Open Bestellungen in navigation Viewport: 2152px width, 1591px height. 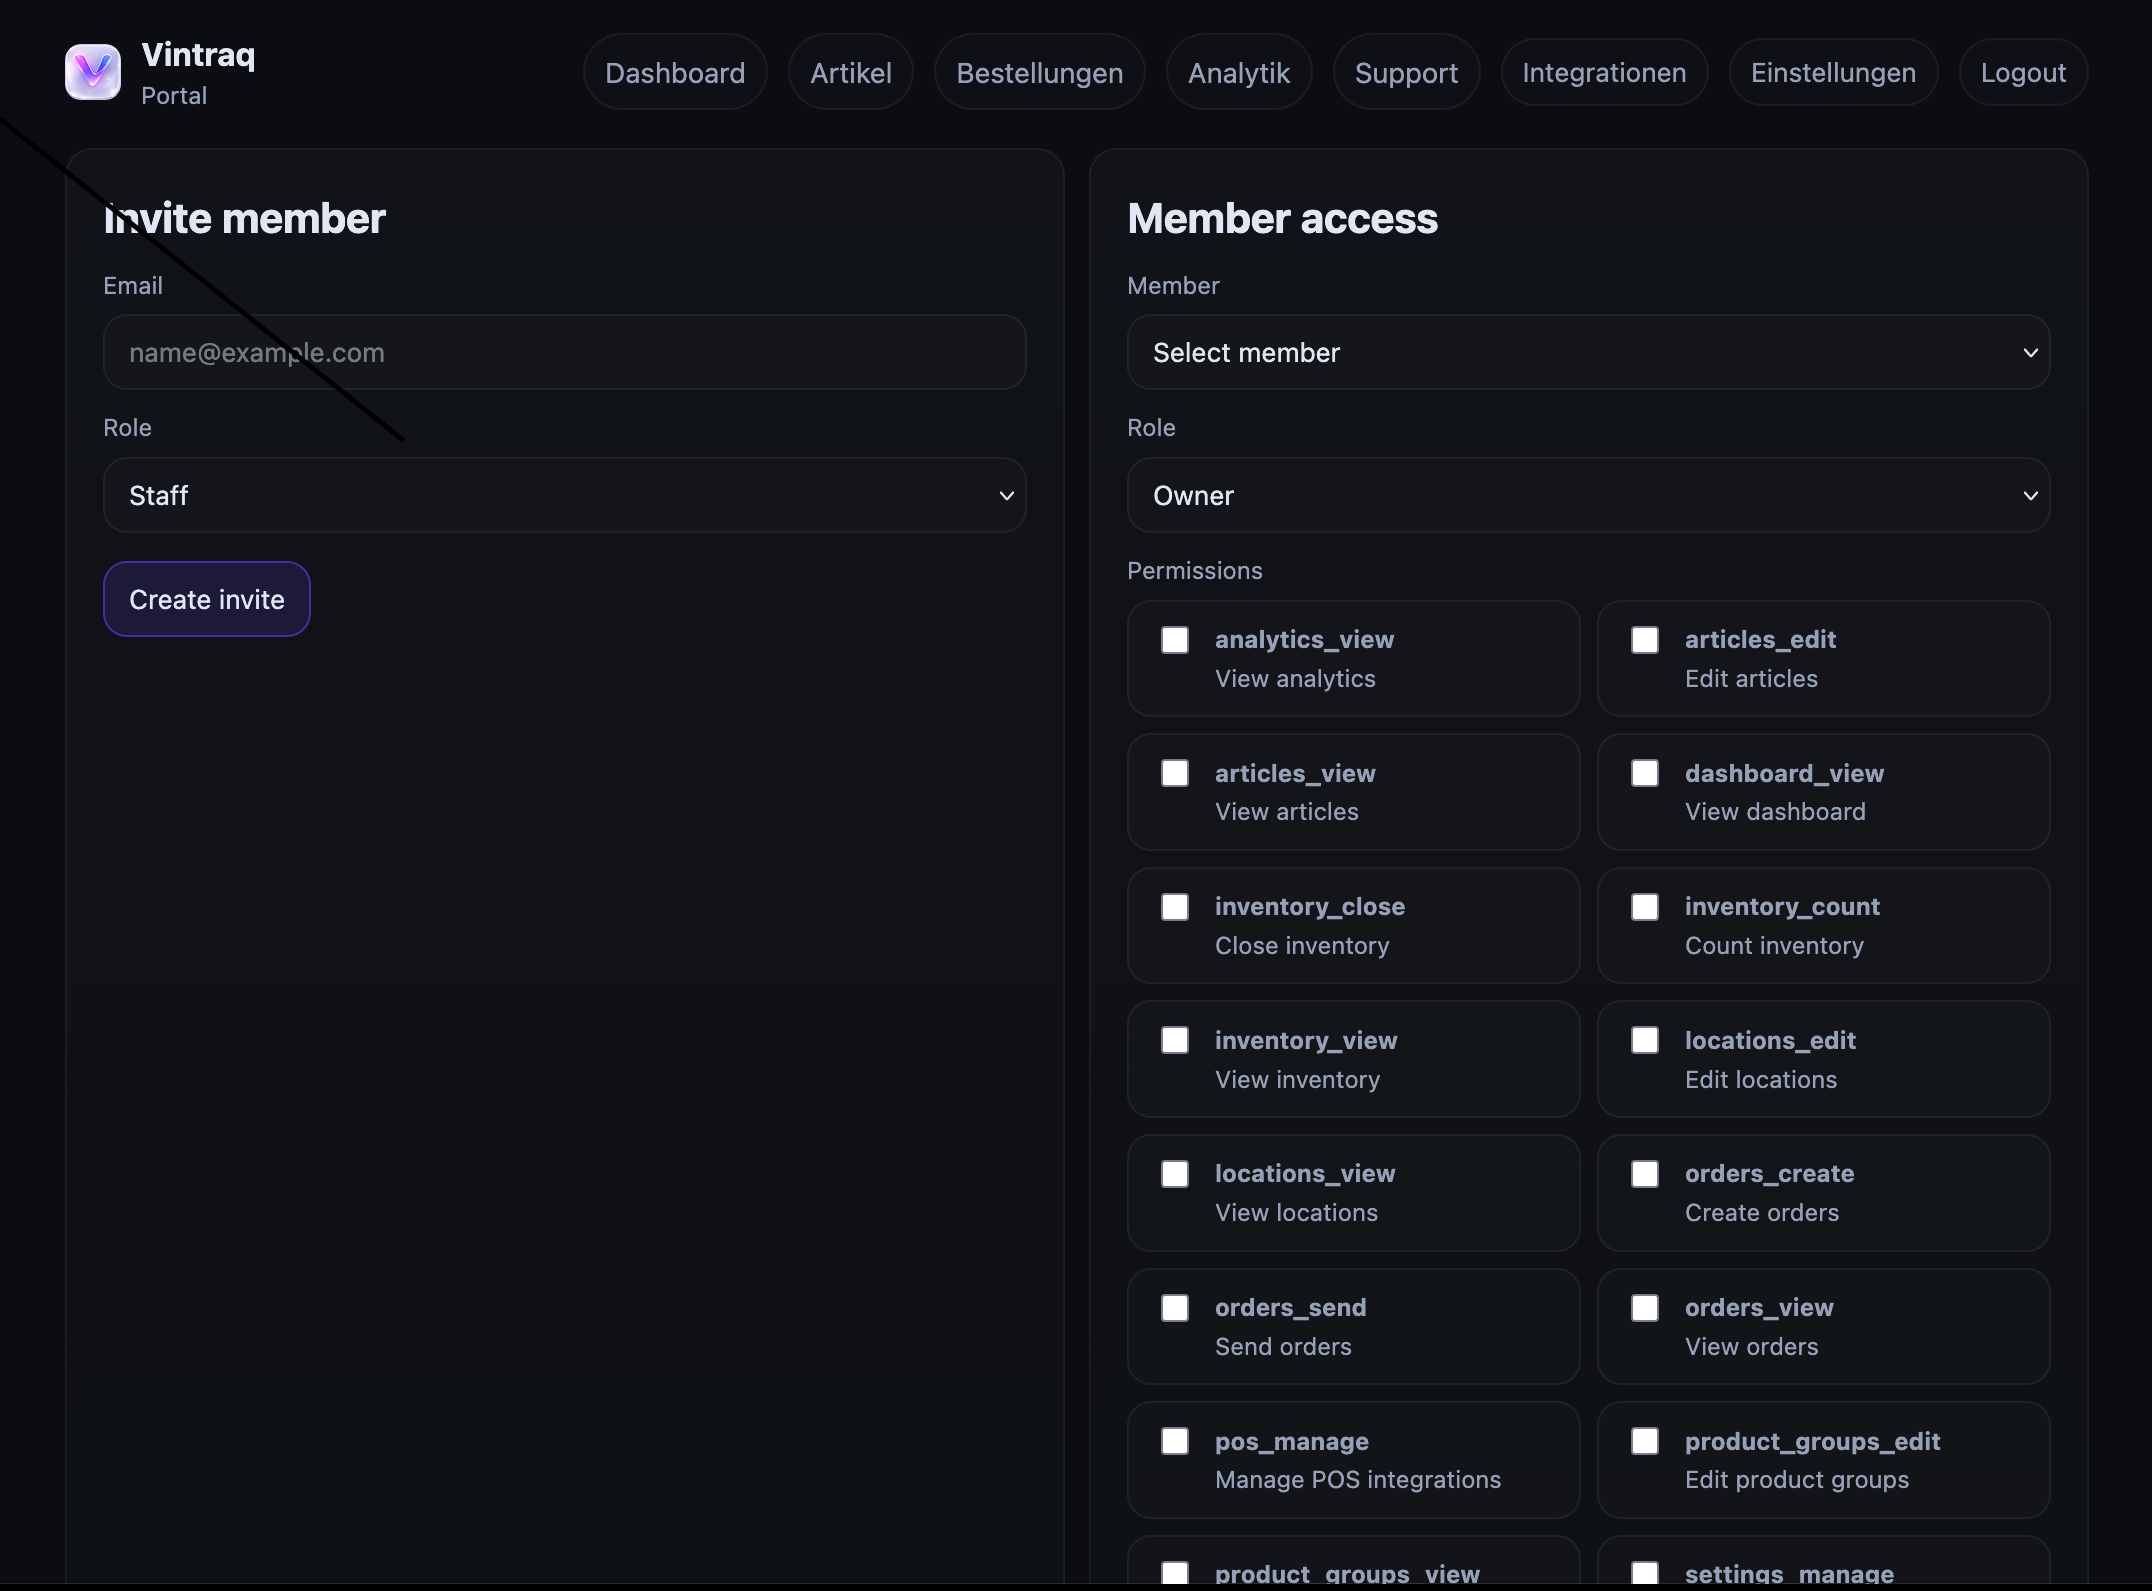click(1039, 73)
